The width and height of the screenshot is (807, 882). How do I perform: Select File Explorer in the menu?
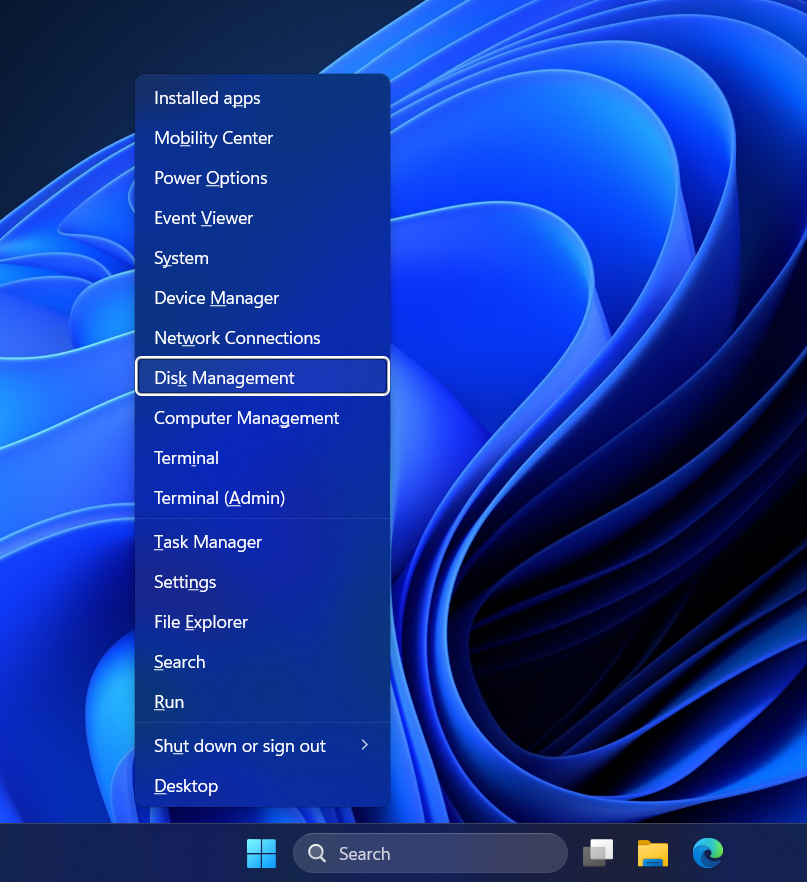tap(262, 622)
